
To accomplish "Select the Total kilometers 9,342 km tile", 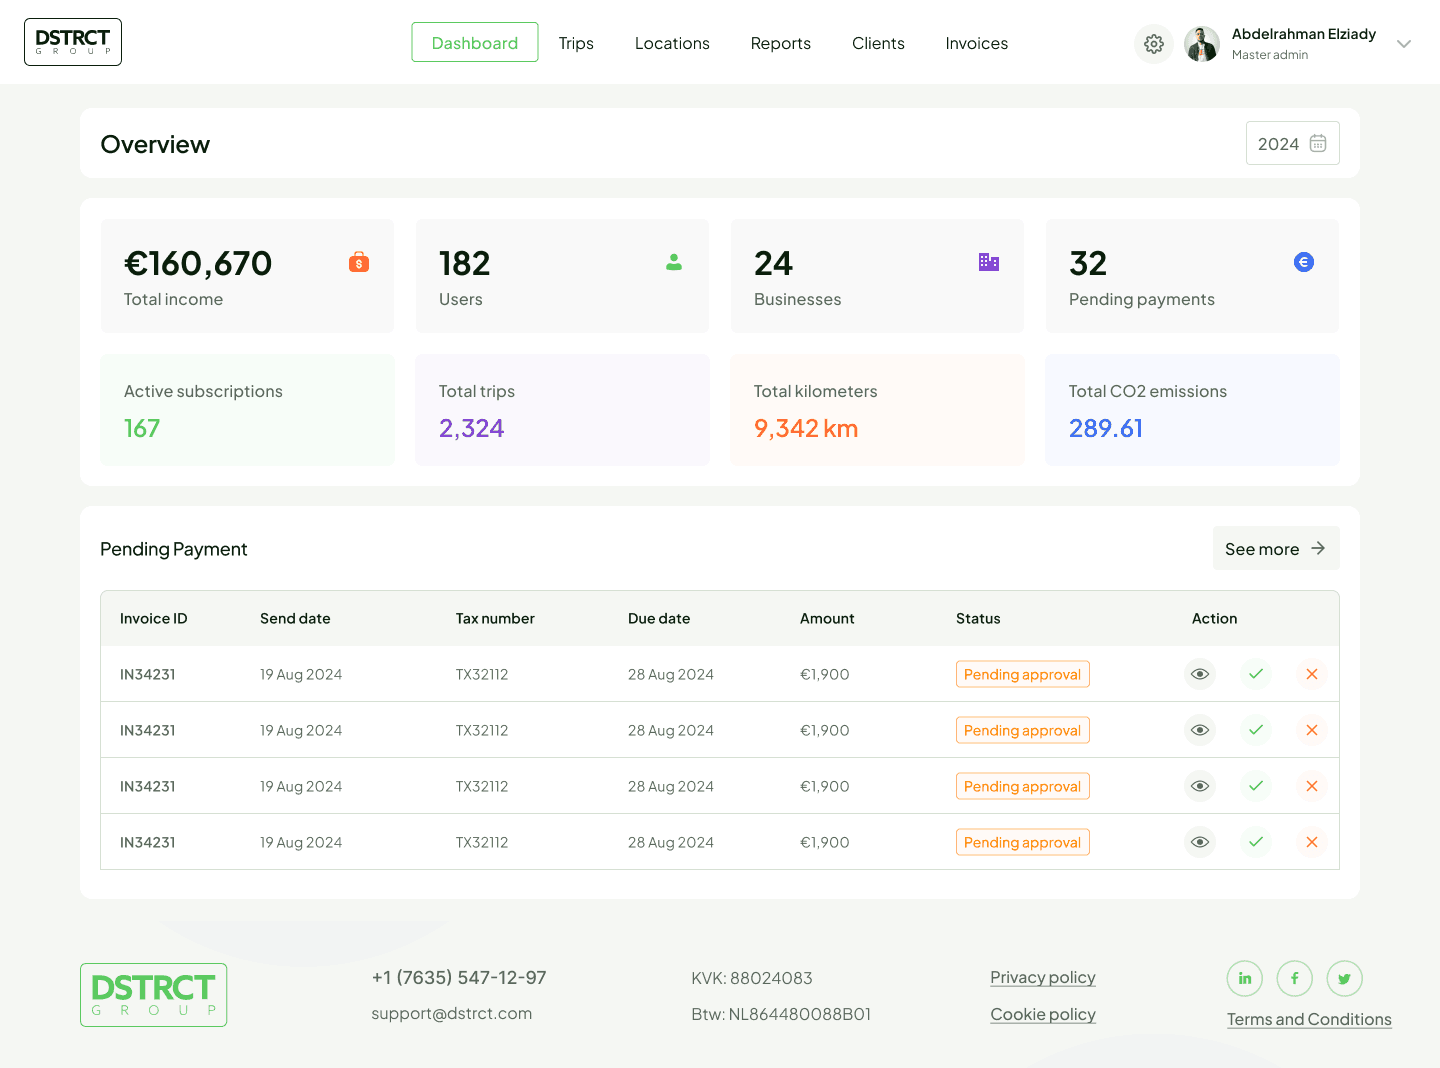I will (x=878, y=410).
